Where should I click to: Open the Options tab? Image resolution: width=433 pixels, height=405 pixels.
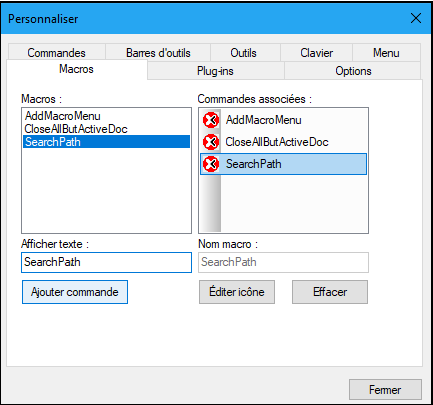pyautogui.click(x=353, y=71)
